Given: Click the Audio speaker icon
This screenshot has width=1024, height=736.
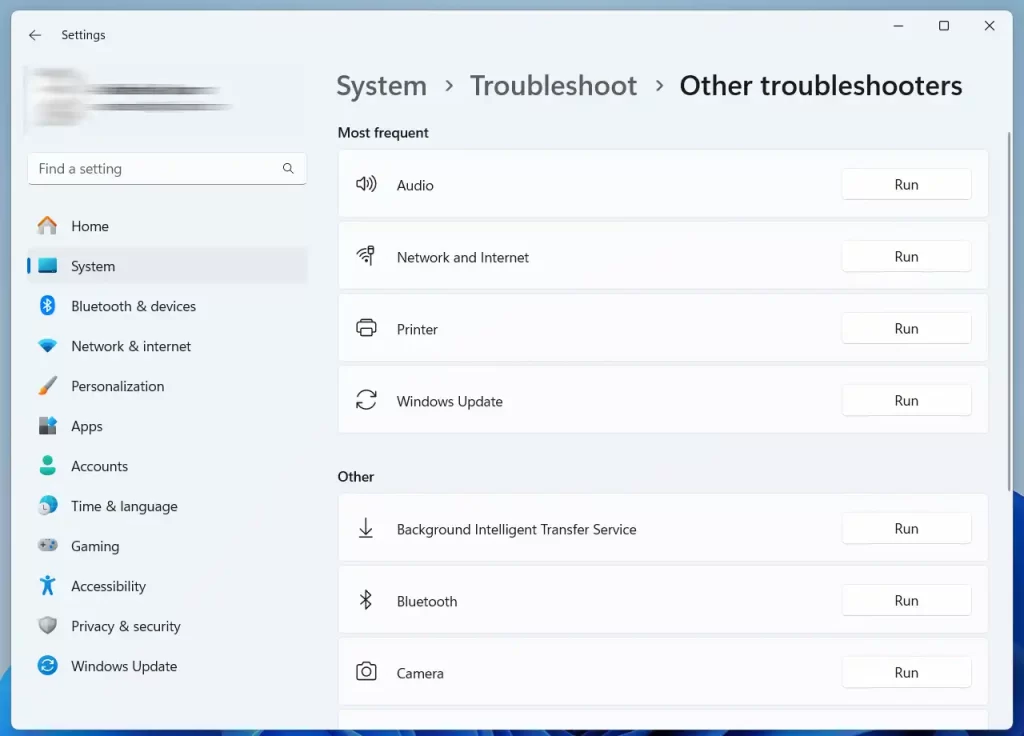Looking at the screenshot, I should [366, 184].
